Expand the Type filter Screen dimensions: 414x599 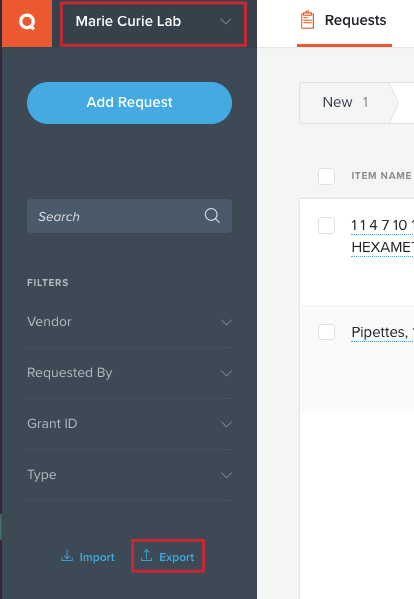tap(129, 475)
